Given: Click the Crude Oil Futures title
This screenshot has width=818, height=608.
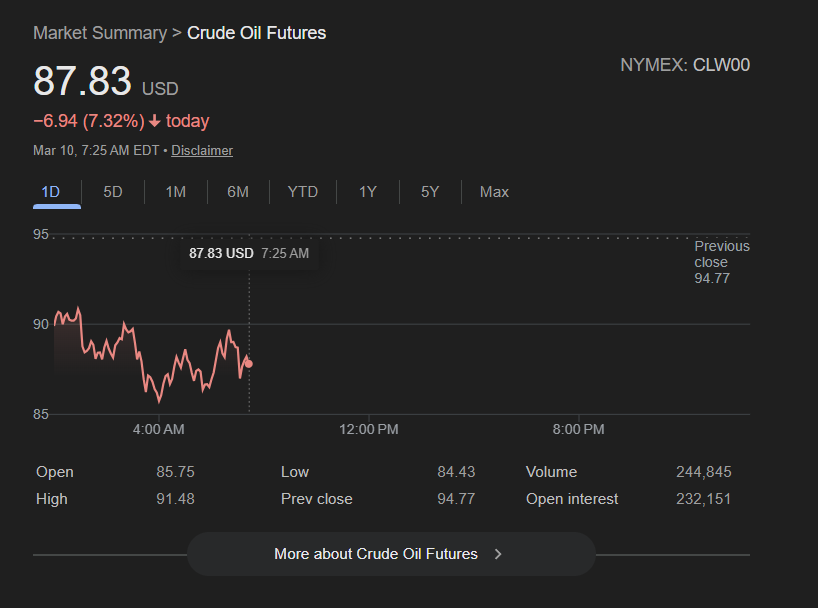Looking at the screenshot, I should coord(257,33).
